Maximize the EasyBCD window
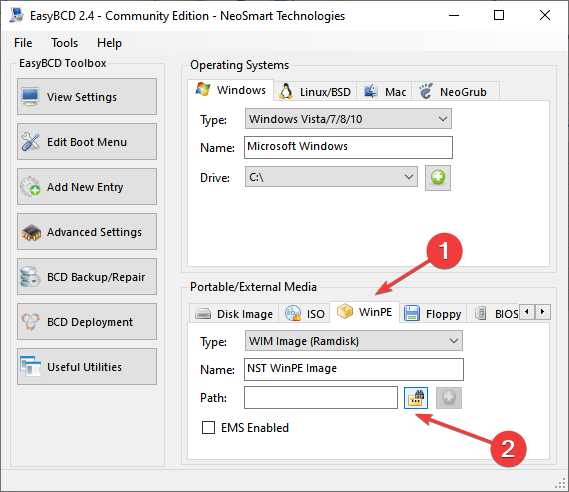569x492 pixels. tap(499, 15)
